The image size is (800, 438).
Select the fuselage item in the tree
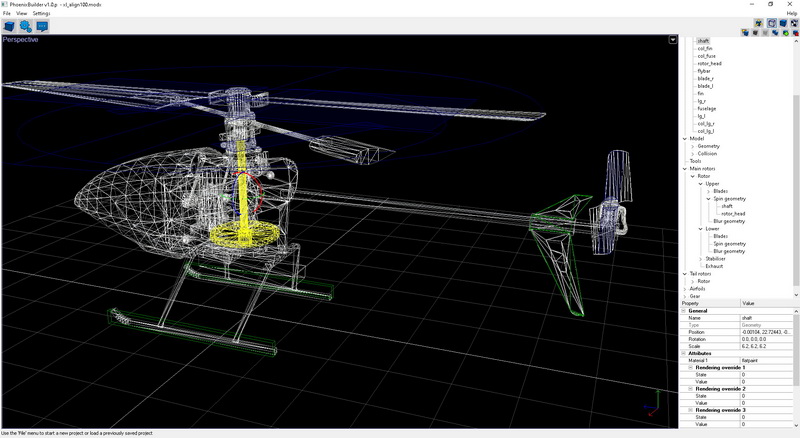pyautogui.click(x=706, y=108)
